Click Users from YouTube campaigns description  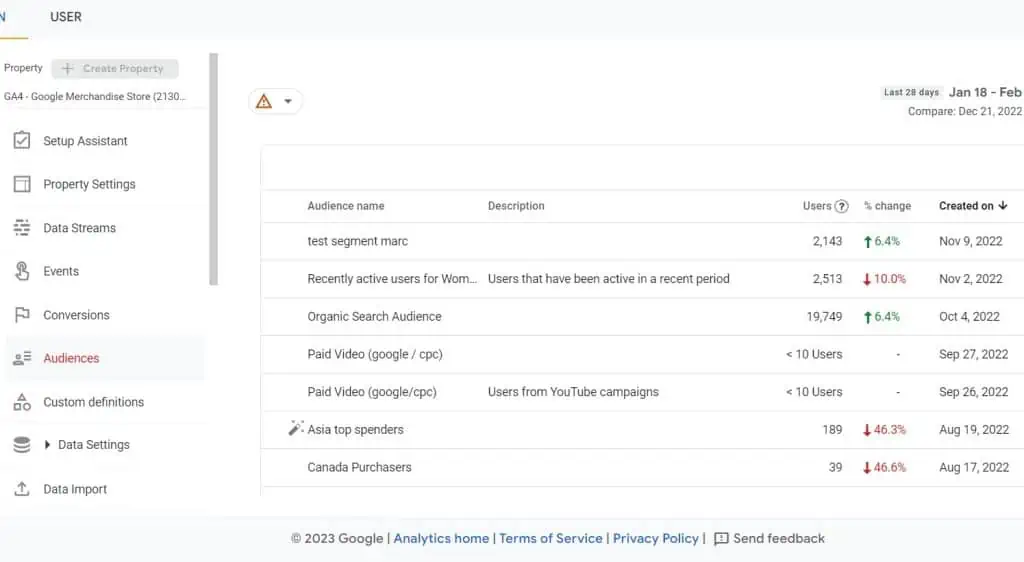[573, 392]
